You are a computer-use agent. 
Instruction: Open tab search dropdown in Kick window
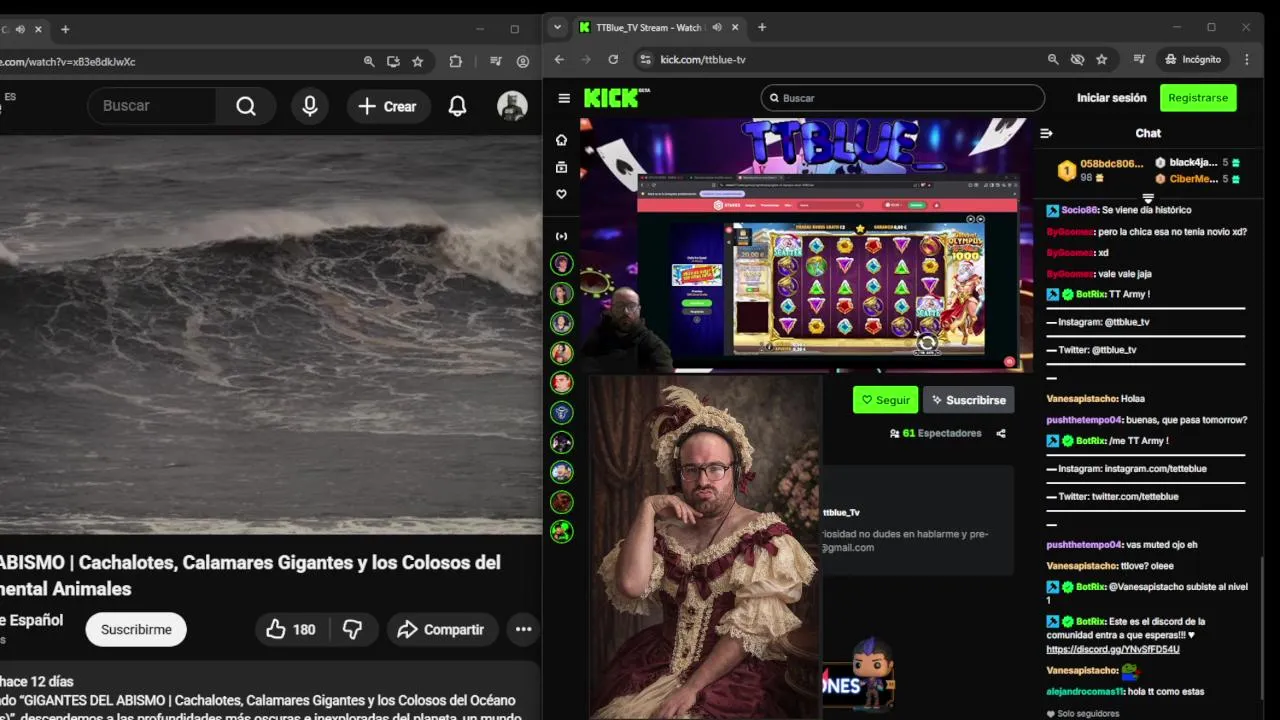point(558,28)
